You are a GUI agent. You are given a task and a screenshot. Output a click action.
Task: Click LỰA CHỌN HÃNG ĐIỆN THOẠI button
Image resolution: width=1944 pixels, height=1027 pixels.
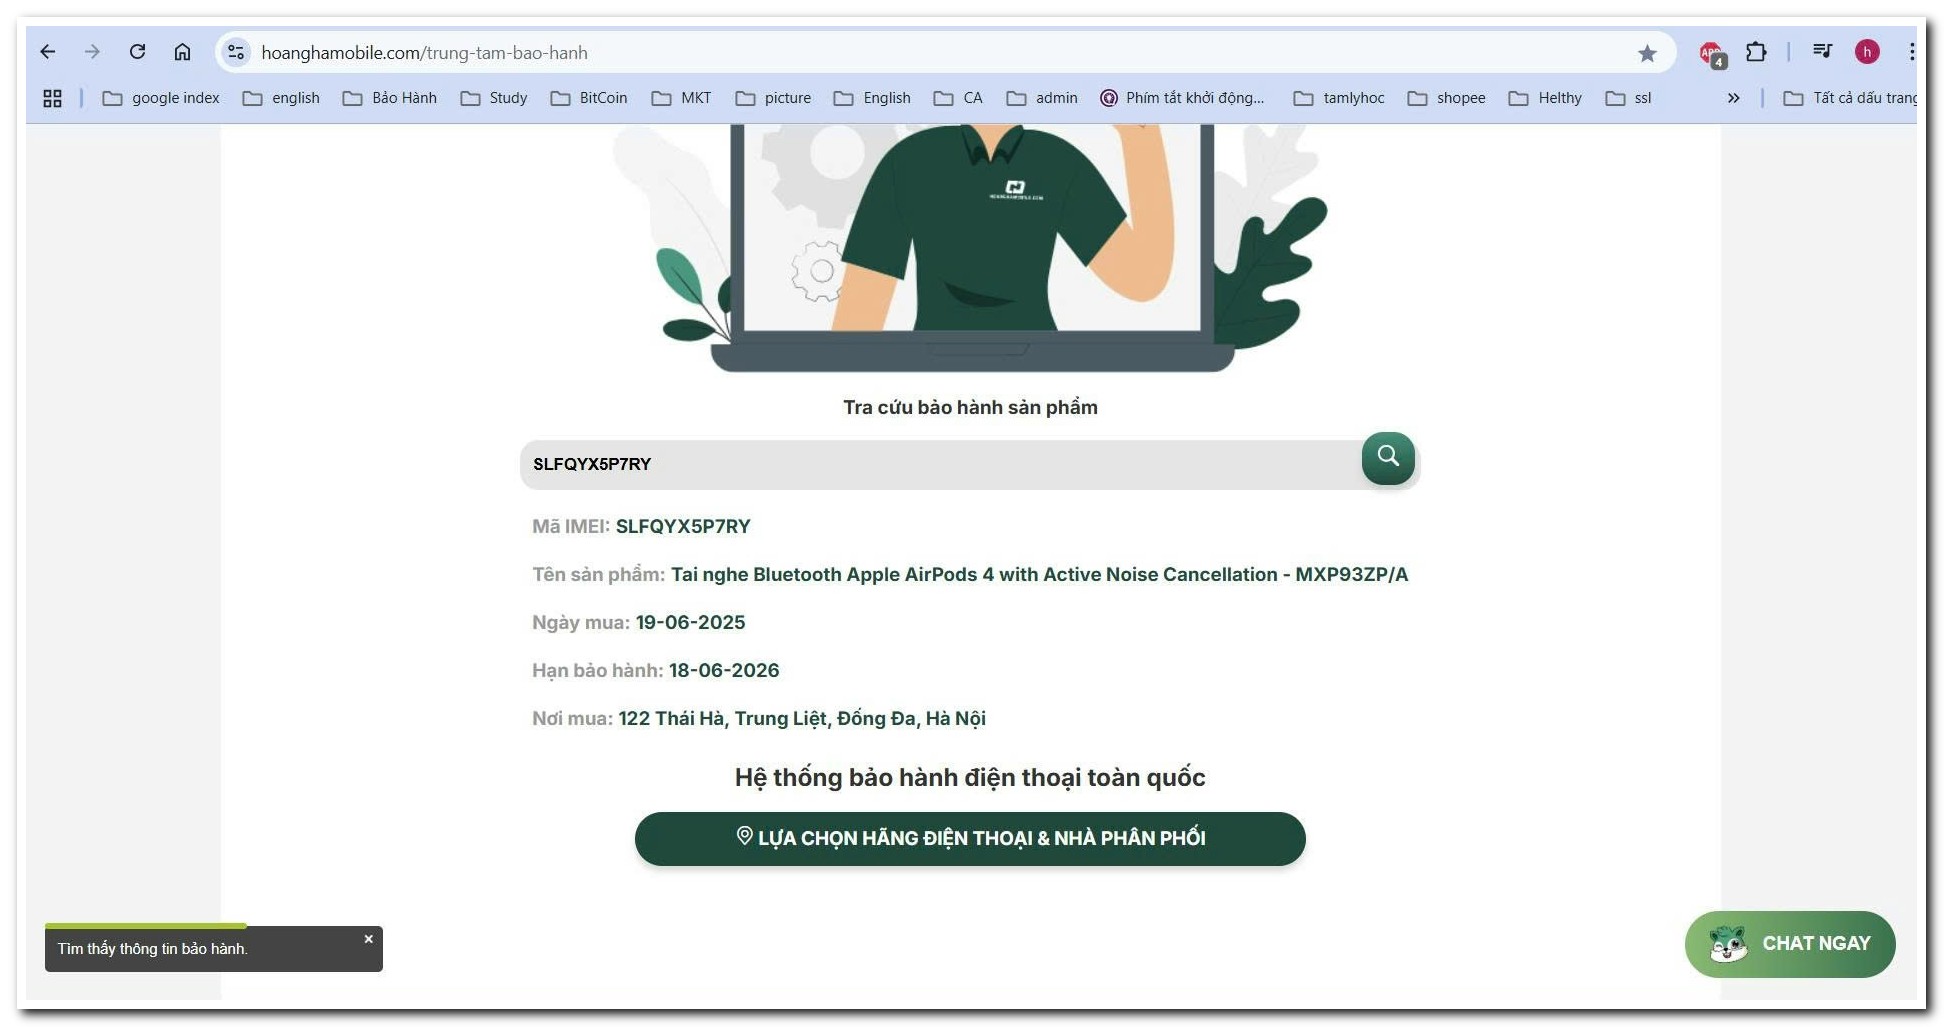click(x=970, y=838)
